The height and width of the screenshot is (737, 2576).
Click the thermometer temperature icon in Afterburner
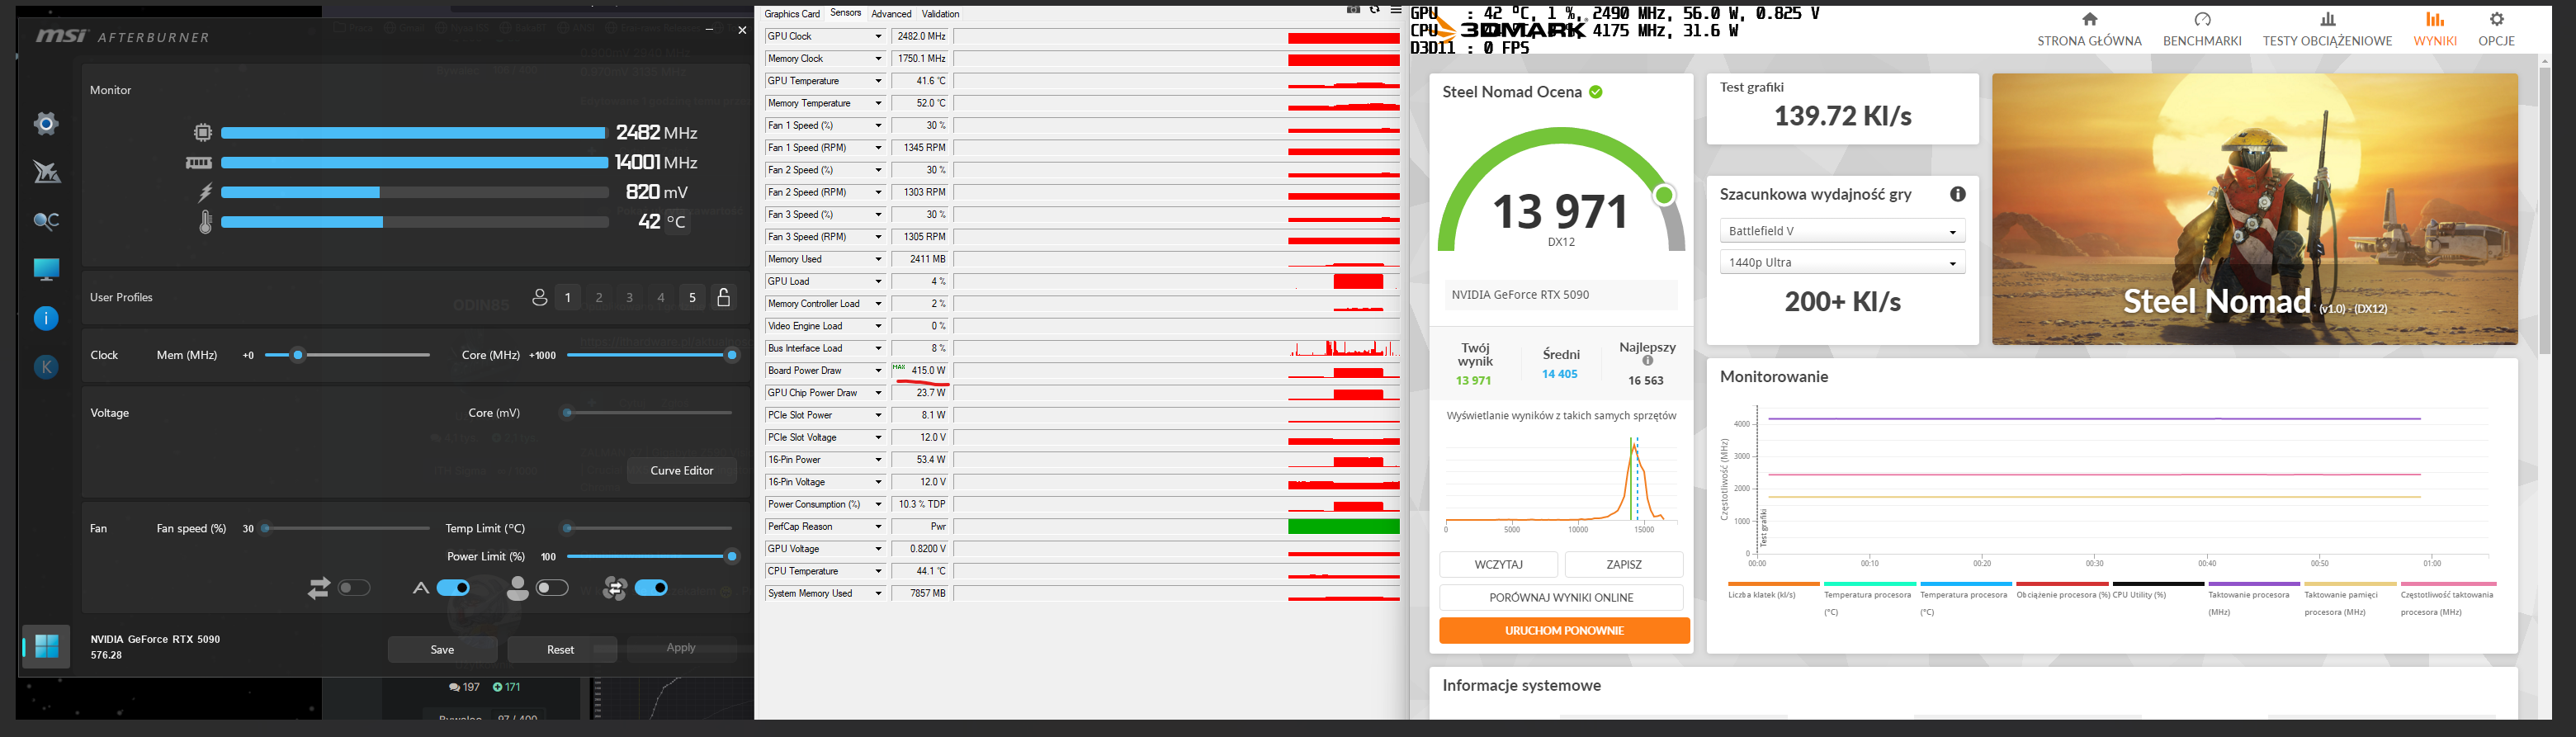[x=206, y=222]
